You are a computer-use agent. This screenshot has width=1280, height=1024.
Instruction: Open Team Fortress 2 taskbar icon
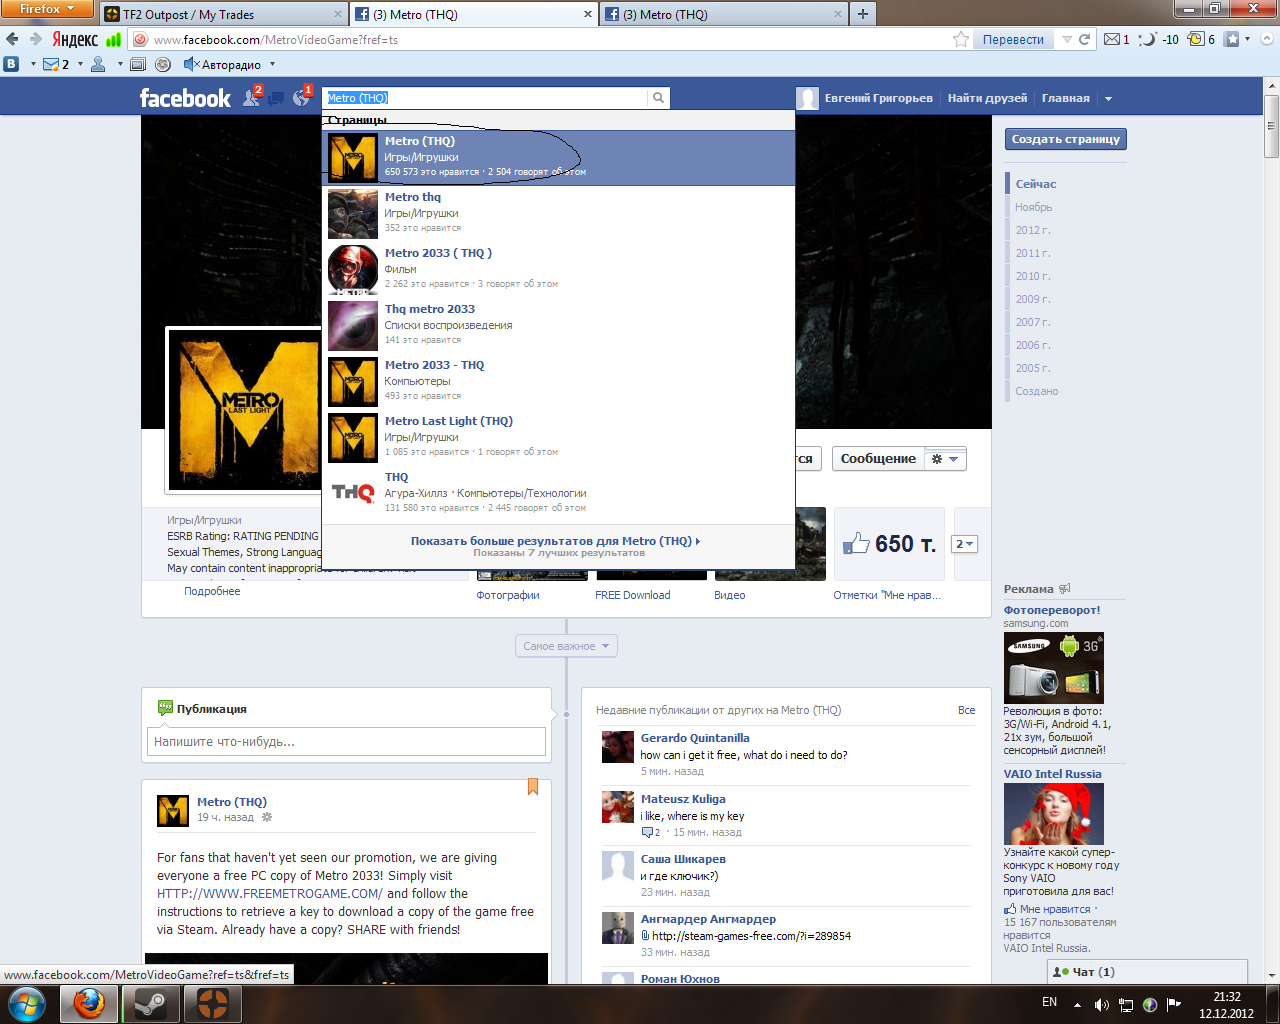(x=213, y=1003)
